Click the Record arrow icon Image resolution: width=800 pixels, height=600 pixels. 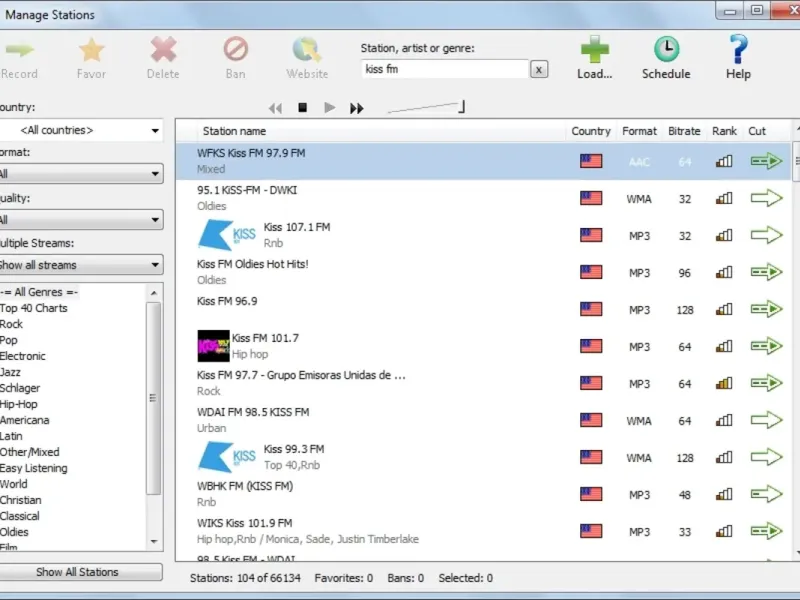point(19,50)
